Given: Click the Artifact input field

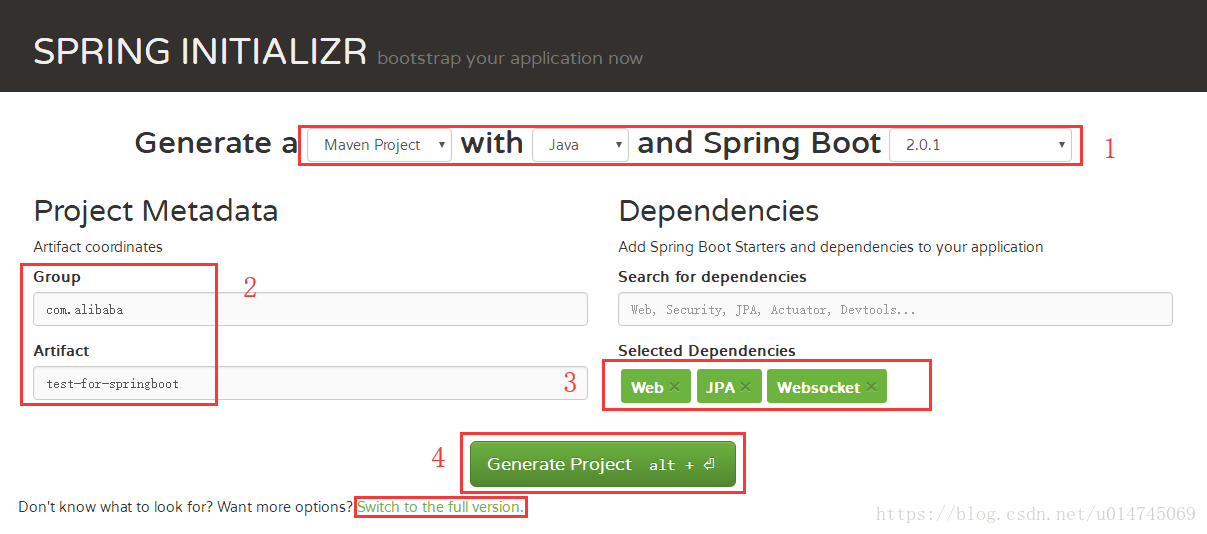Looking at the screenshot, I should click(x=310, y=383).
